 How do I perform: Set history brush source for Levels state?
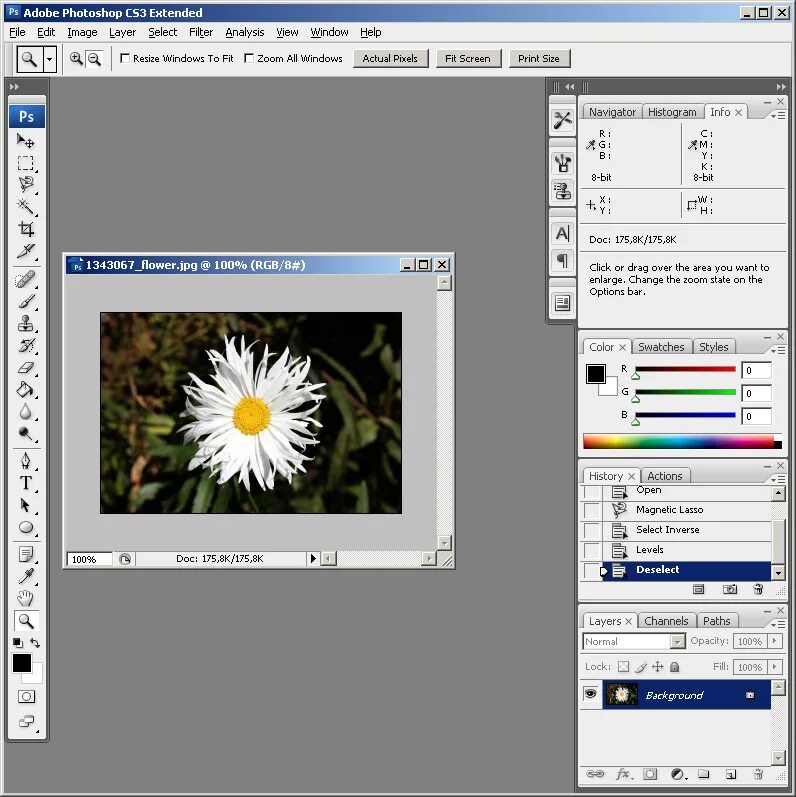tap(592, 550)
